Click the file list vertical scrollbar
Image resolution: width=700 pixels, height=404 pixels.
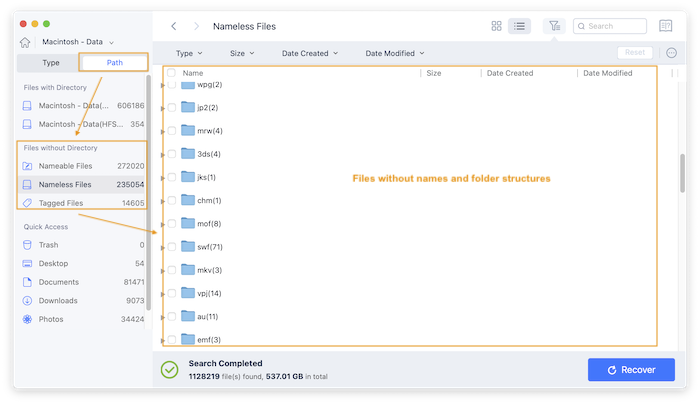pyautogui.click(x=681, y=170)
